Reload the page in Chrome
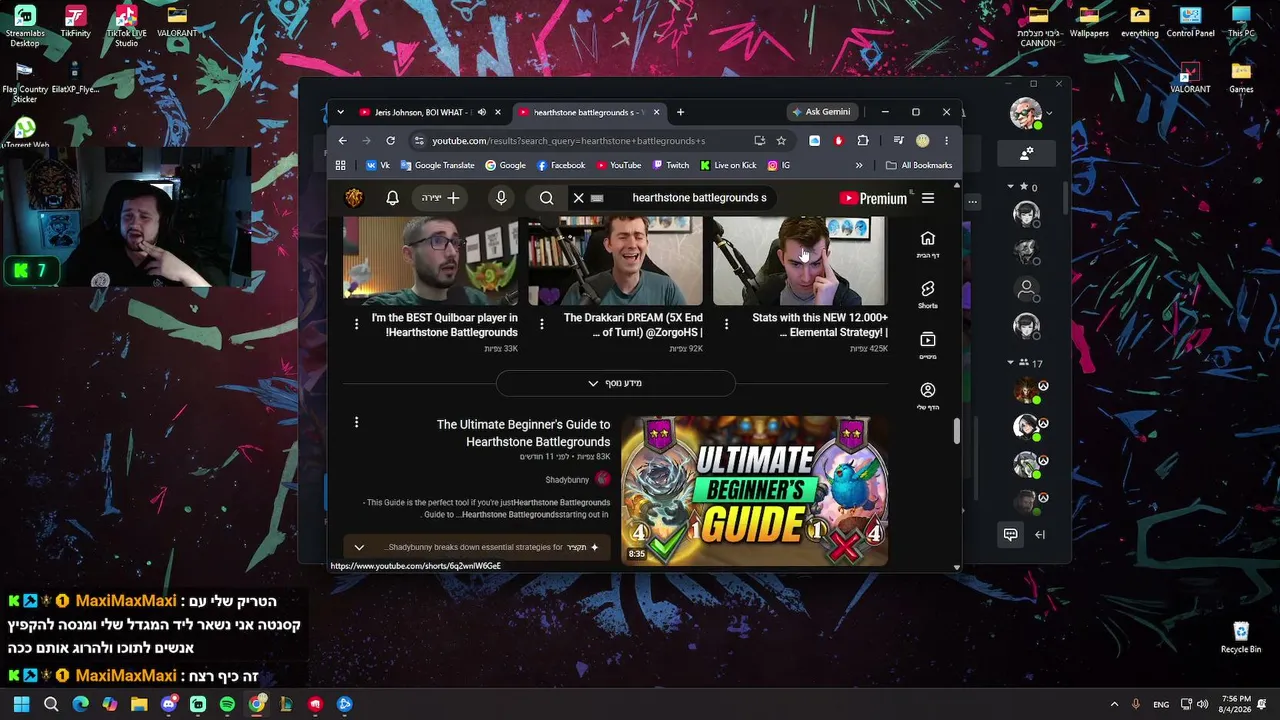 click(x=390, y=141)
